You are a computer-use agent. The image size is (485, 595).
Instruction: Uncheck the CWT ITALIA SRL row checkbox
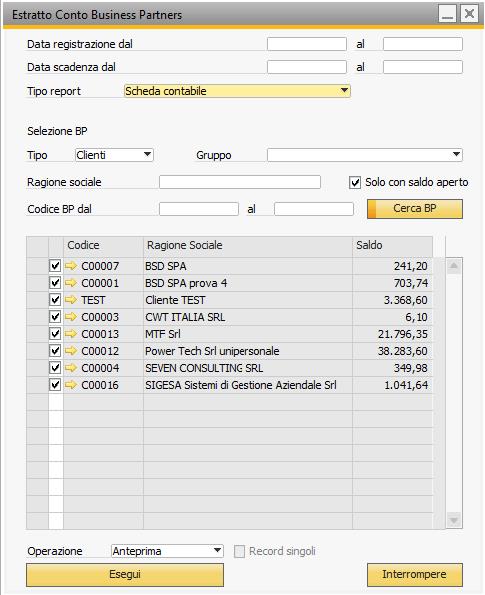click(55, 316)
